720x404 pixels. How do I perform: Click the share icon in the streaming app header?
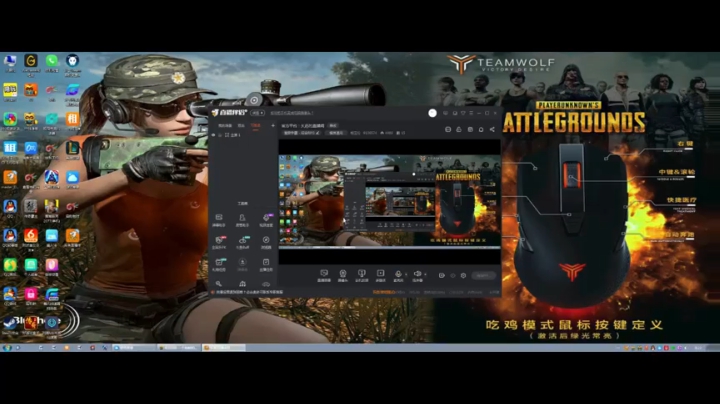492,129
